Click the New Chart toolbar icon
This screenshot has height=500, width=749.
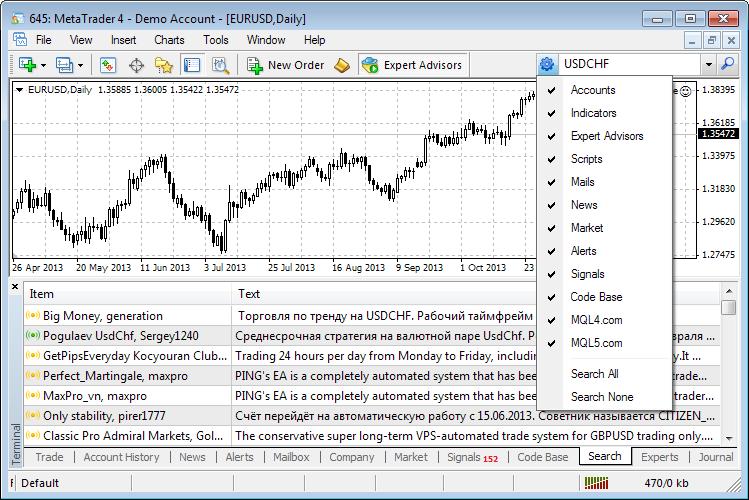pos(27,64)
